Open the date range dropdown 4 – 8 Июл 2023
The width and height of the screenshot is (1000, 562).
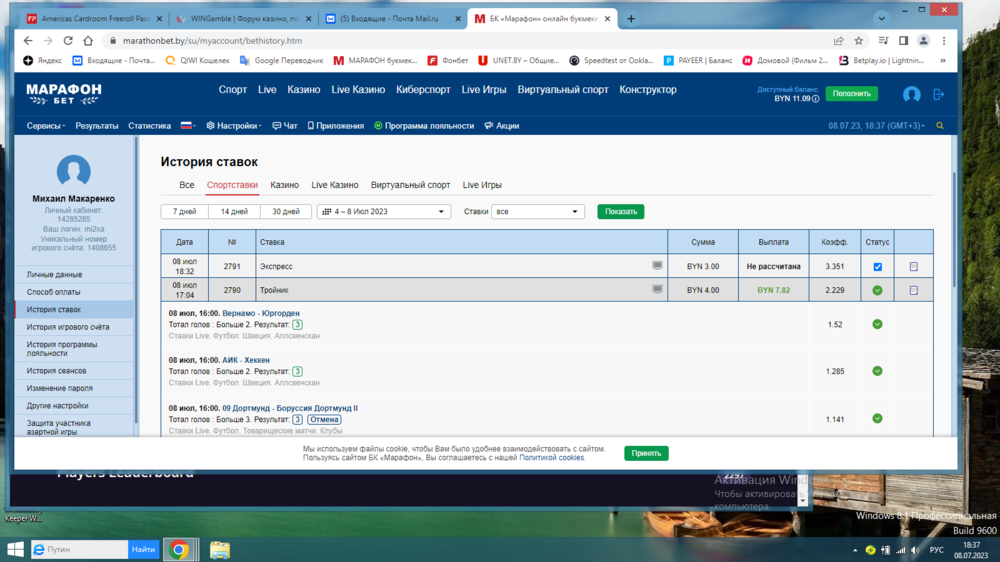[x=384, y=212]
